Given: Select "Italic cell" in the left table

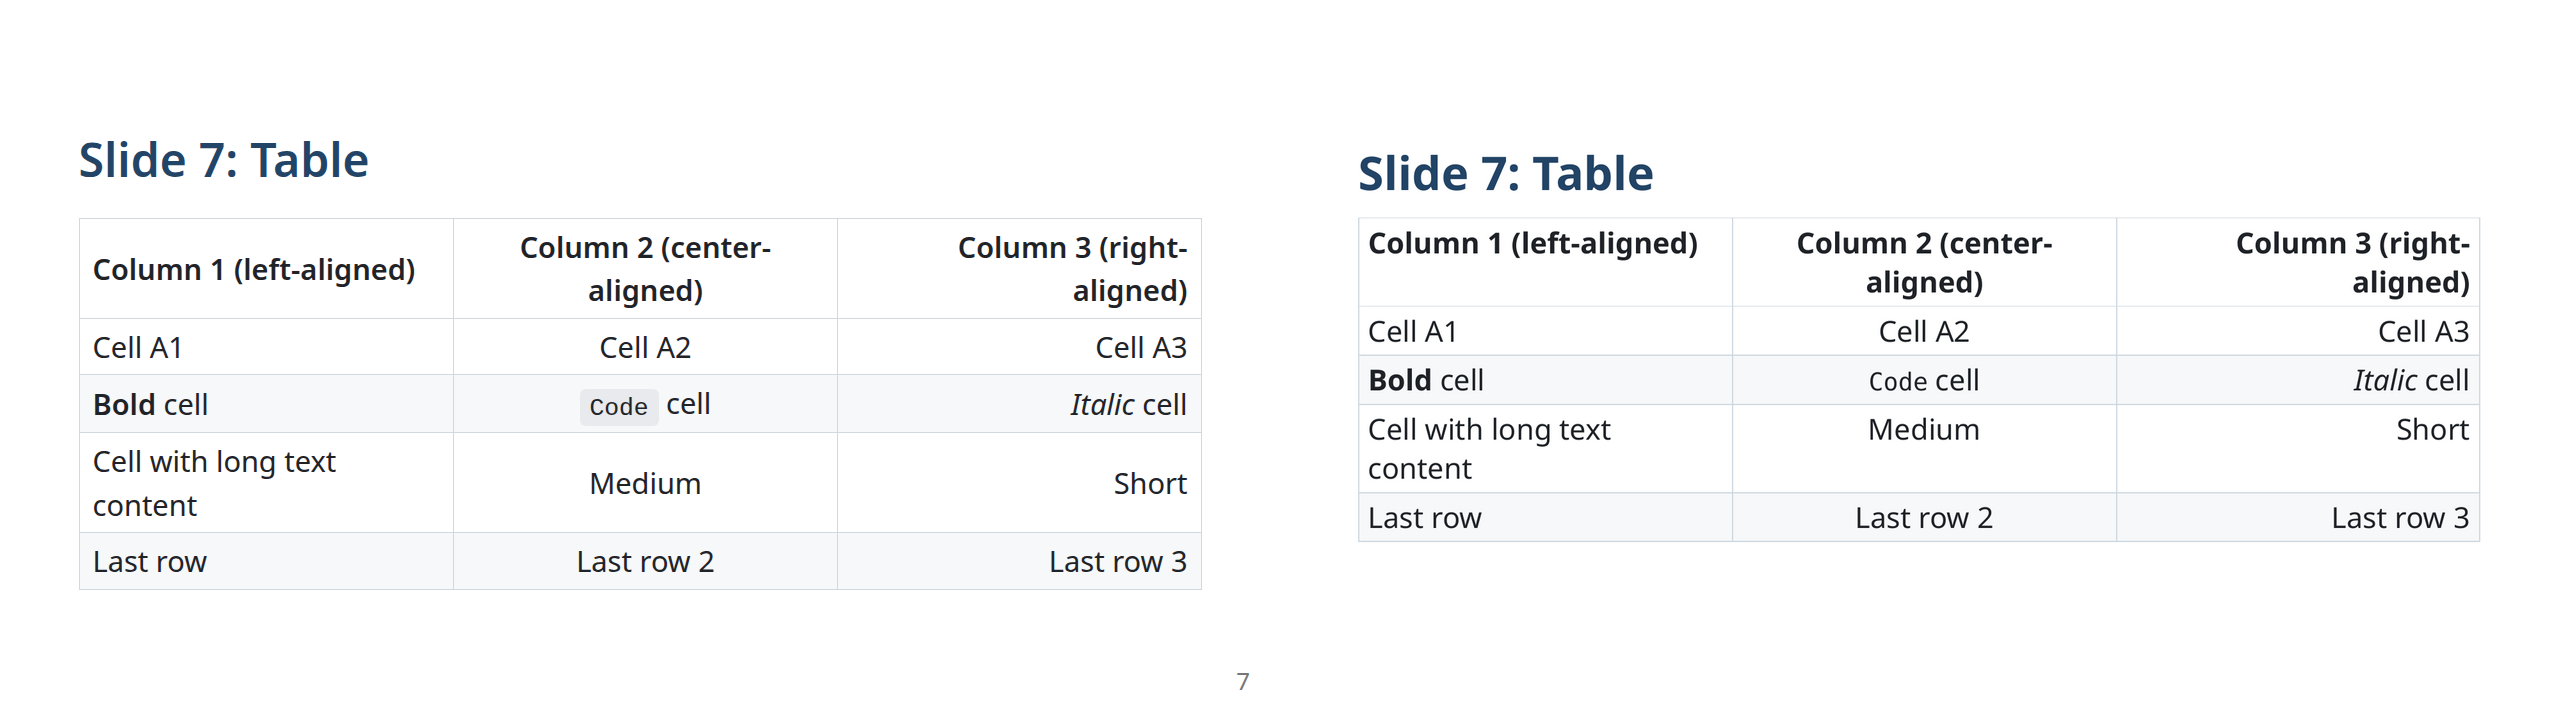Looking at the screenshot, I should 1127,405.
